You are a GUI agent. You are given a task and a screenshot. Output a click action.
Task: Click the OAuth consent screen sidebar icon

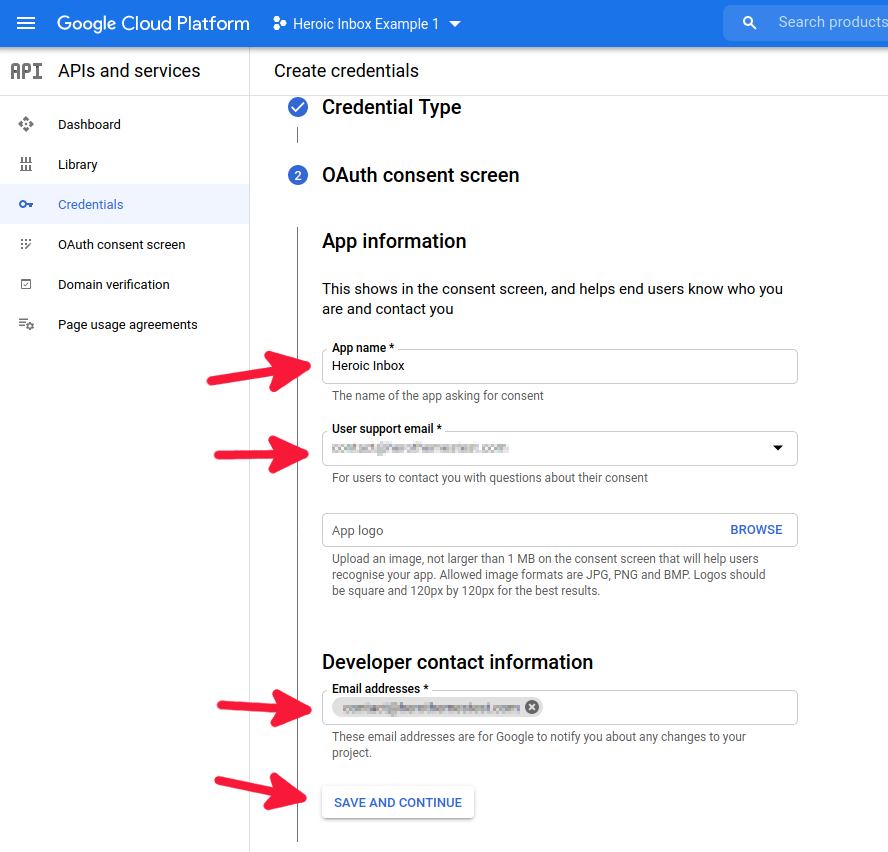[x=26, y=244]
